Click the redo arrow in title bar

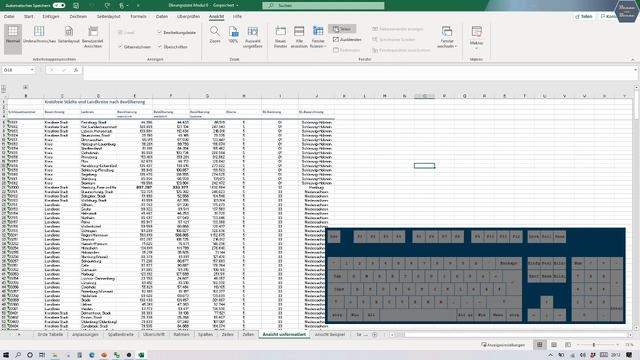pyautogui.click(x=107, y=5)
